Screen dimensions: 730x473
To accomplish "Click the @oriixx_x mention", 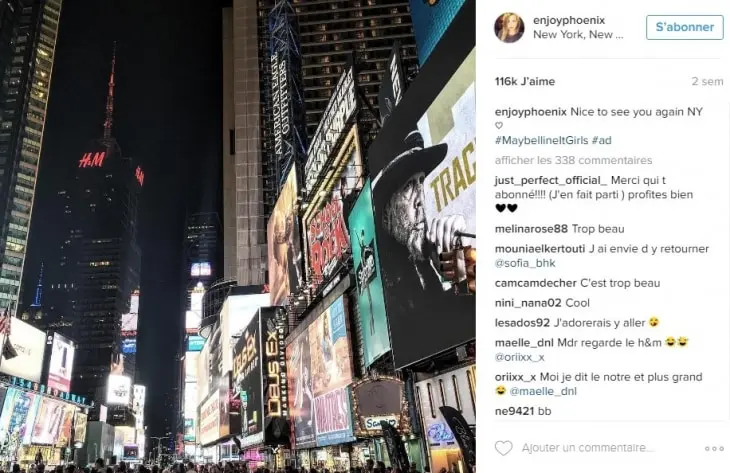I will point(520,357).
